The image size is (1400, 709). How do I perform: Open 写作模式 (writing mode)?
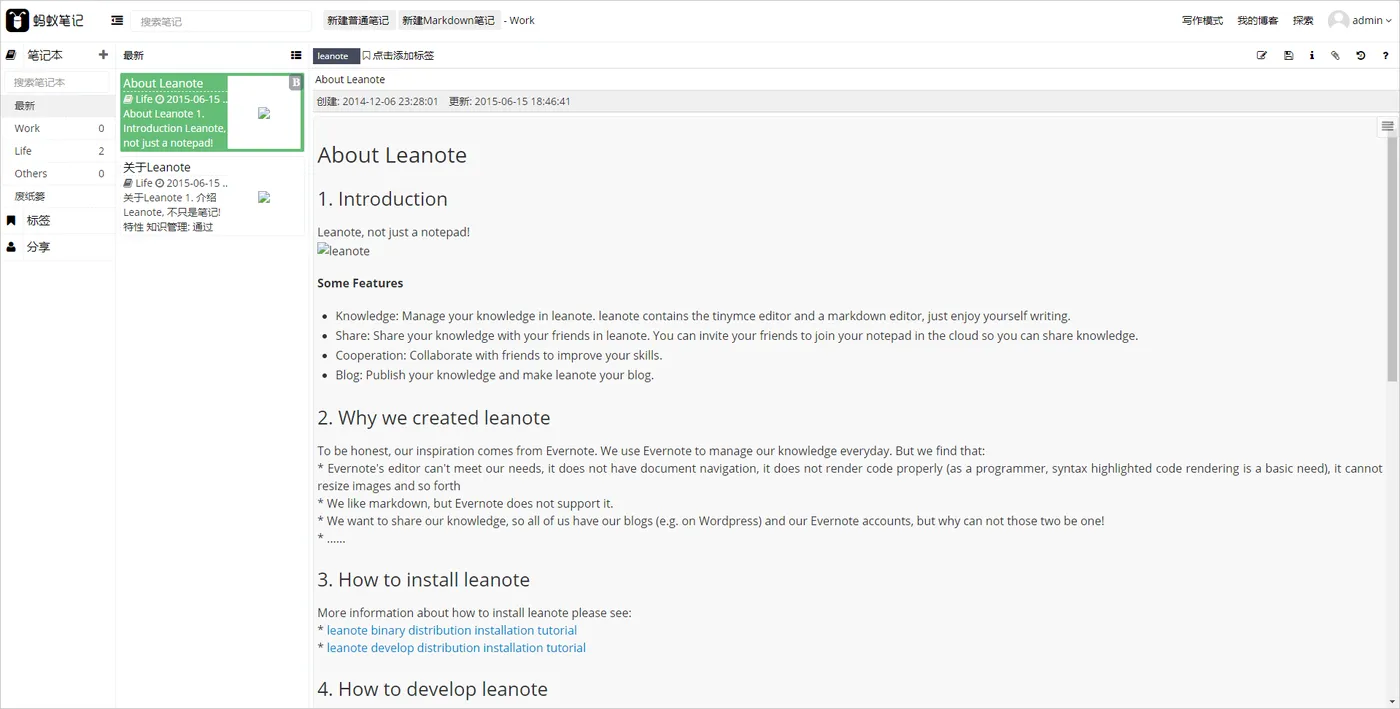click(1202, 20)
